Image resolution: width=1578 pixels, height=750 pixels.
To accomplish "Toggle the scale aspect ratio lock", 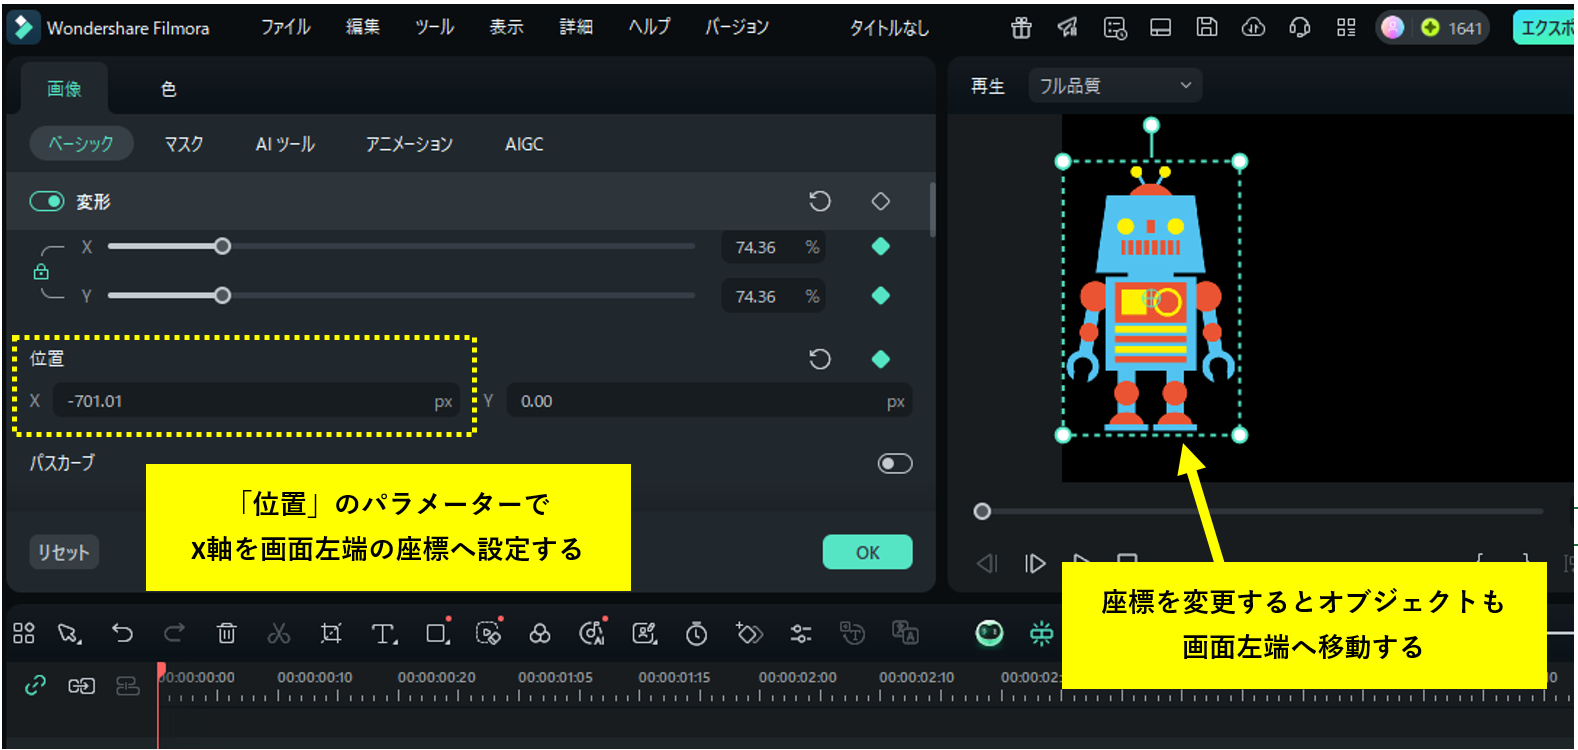I will [41, 271].
